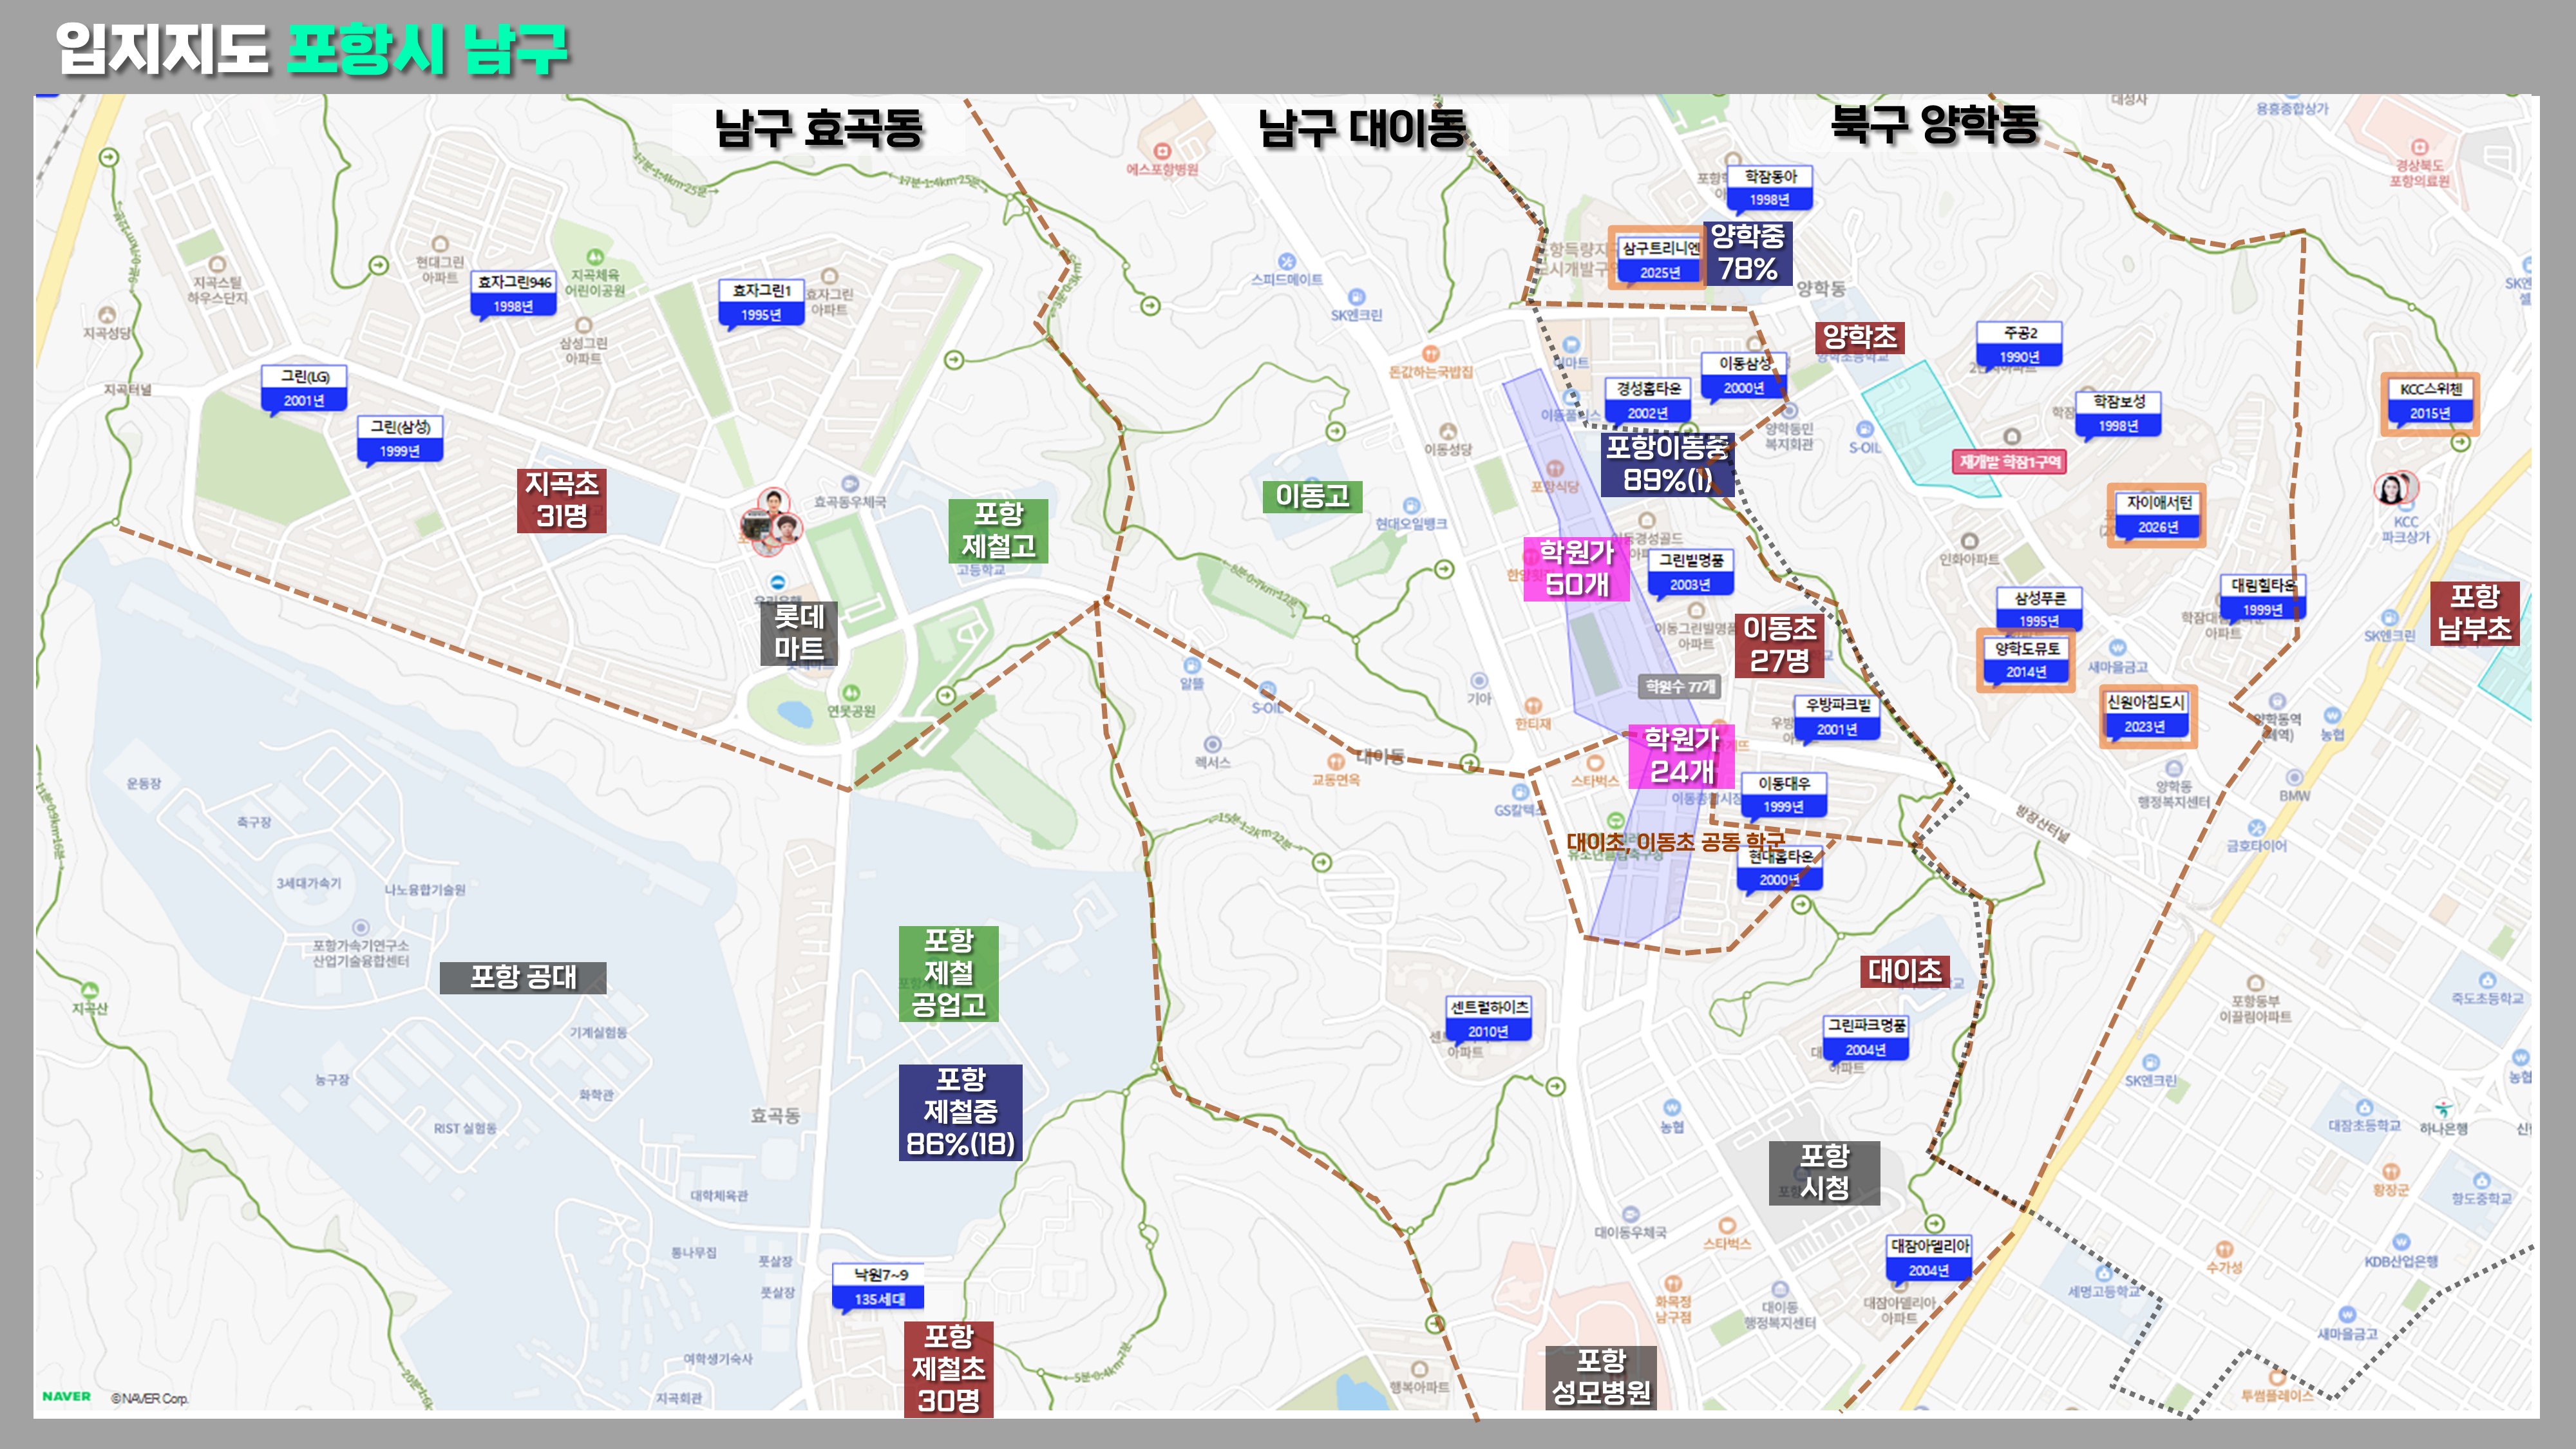The image size is (2576, 1449).
Task: Click the 대잠아델리아 2004년 marker
Action: click(x=1929, y=1258)
